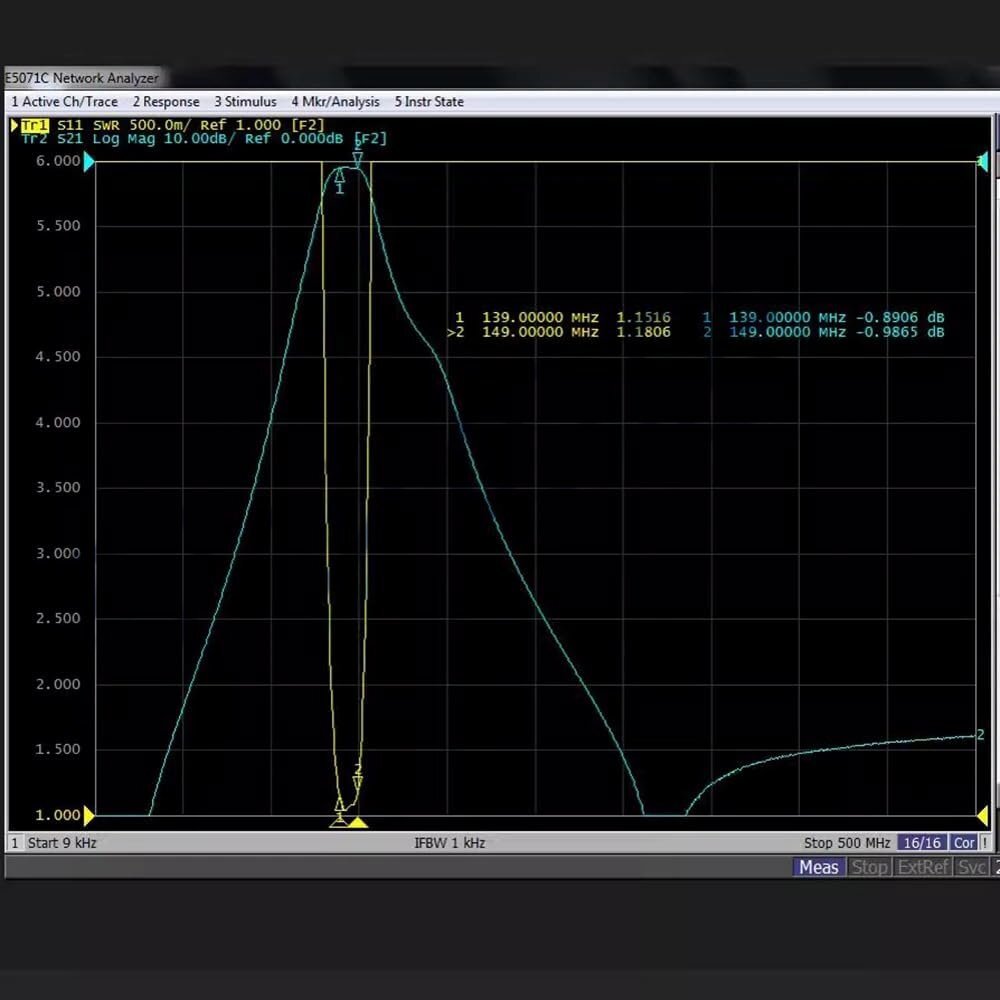This screenshot has width=1000, height=1000.
Task: Click the Stop button in the status bar
Action: pyautogui.click(x=869, y=867)
